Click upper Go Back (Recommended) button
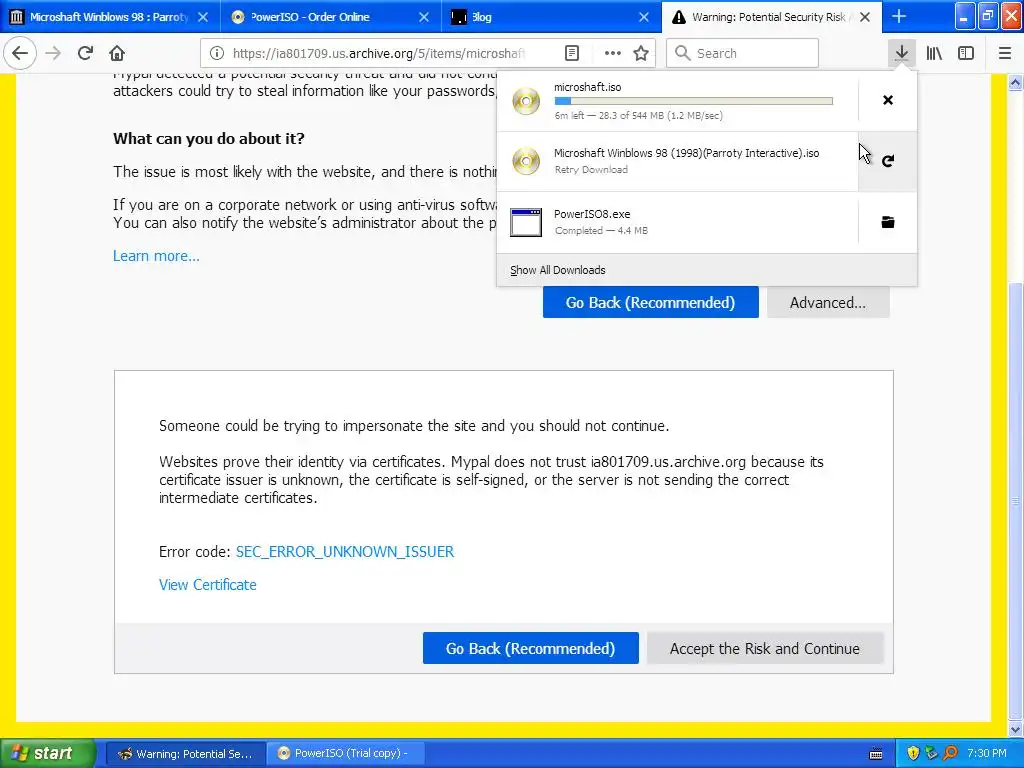This screenshot has height=768, width=1024. pyautogui.click(x=650, y=302)
